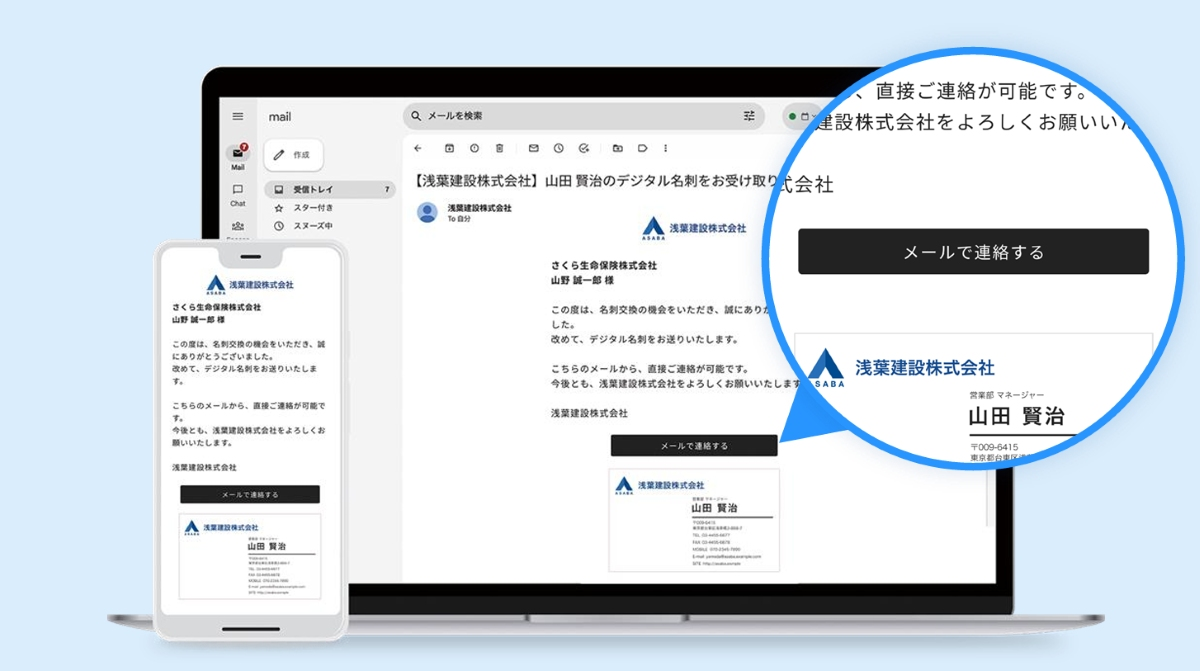Screen dimensions: 1200x671
Task: Click the label icon in the email toolbar
Action: pyautogui.click(x=642, y=148)
